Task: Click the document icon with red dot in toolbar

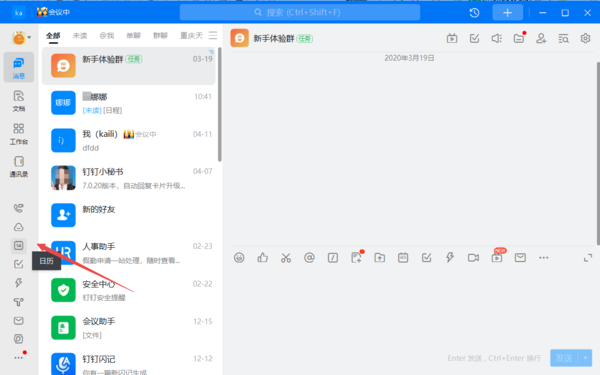Action: click(357, 257)
